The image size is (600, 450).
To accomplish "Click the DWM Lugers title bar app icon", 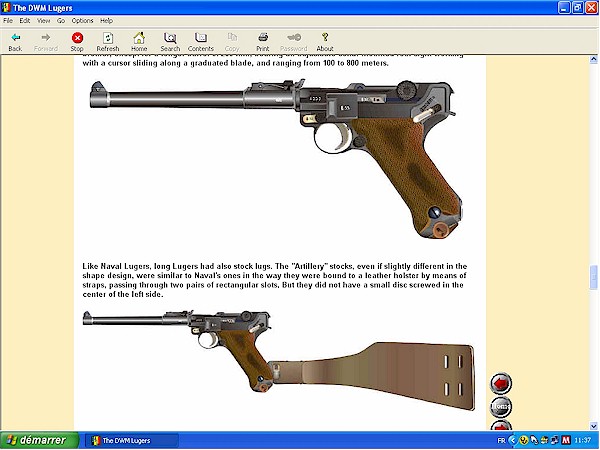I will [6, 8].
